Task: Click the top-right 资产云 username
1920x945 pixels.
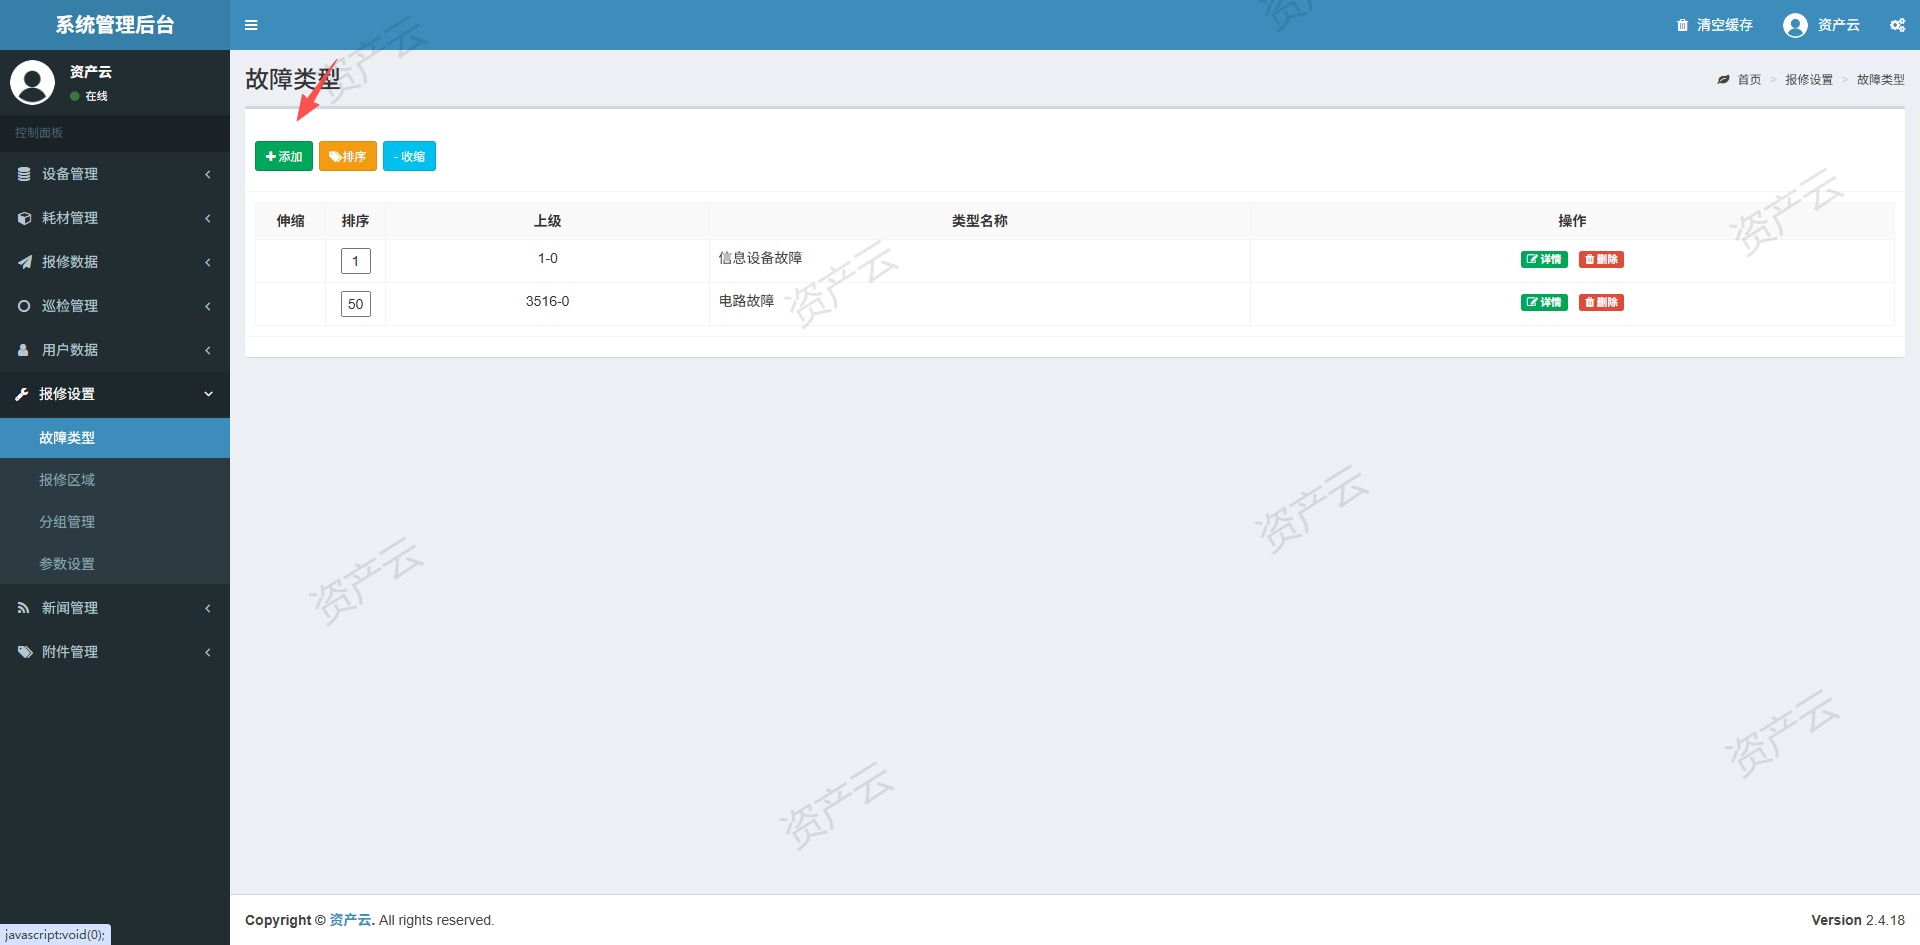Action: tap(1839, 25)
